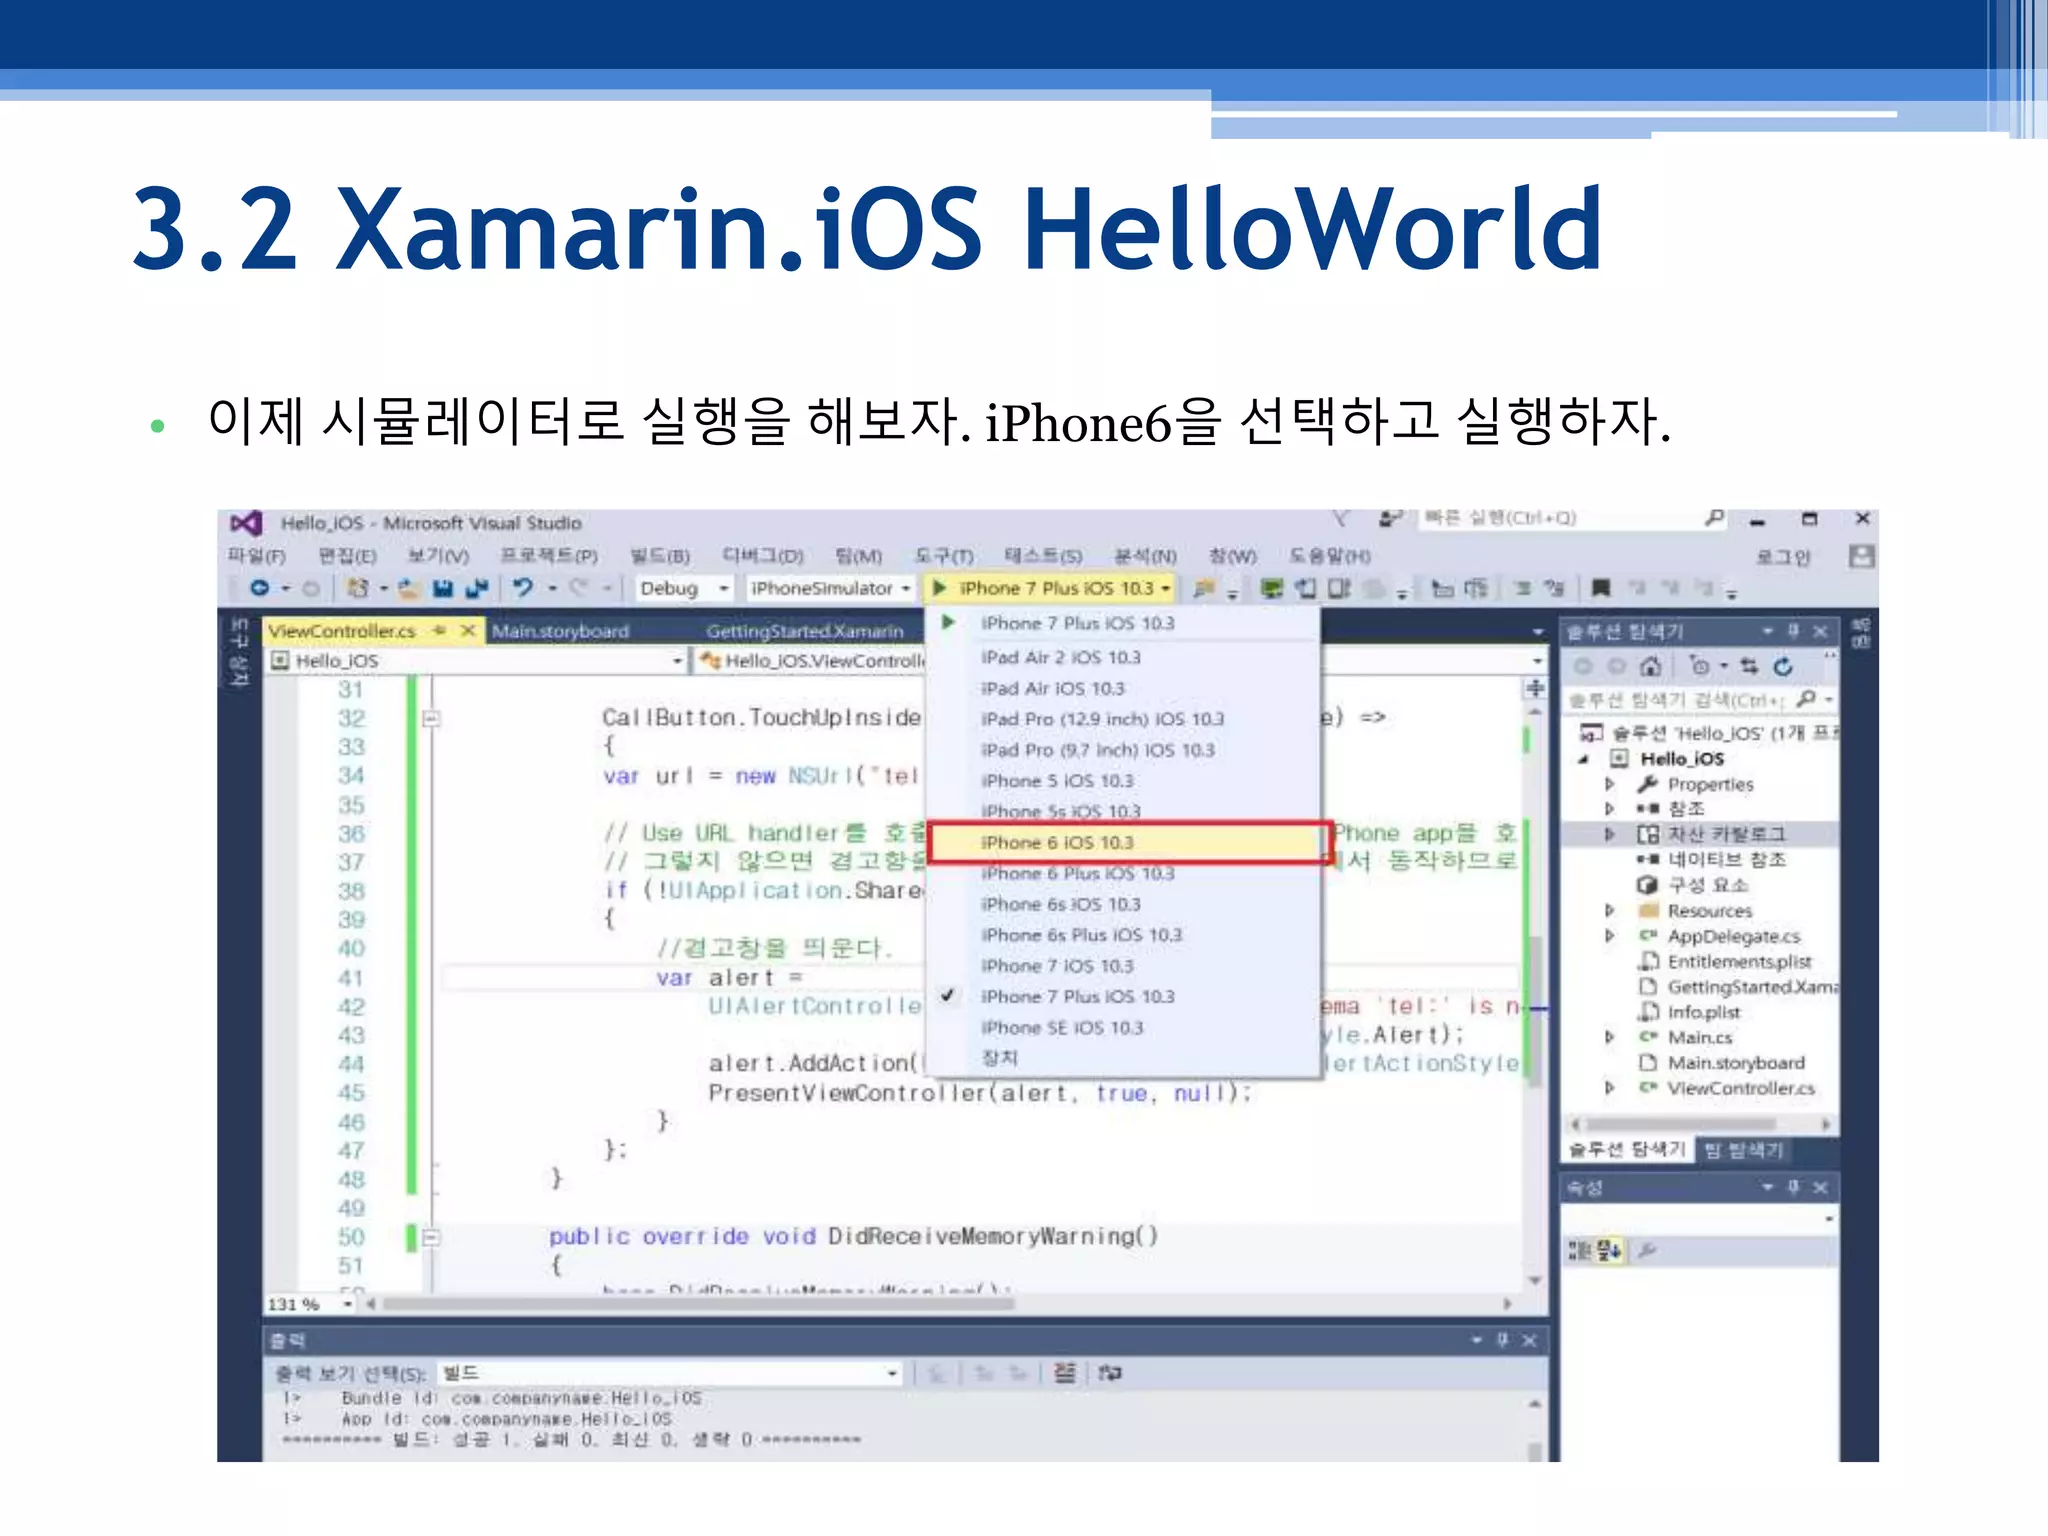The height and width of the screenshot is (1536, 2048).
Task: Open the 도구(T) menu
Action: [944, 556]
